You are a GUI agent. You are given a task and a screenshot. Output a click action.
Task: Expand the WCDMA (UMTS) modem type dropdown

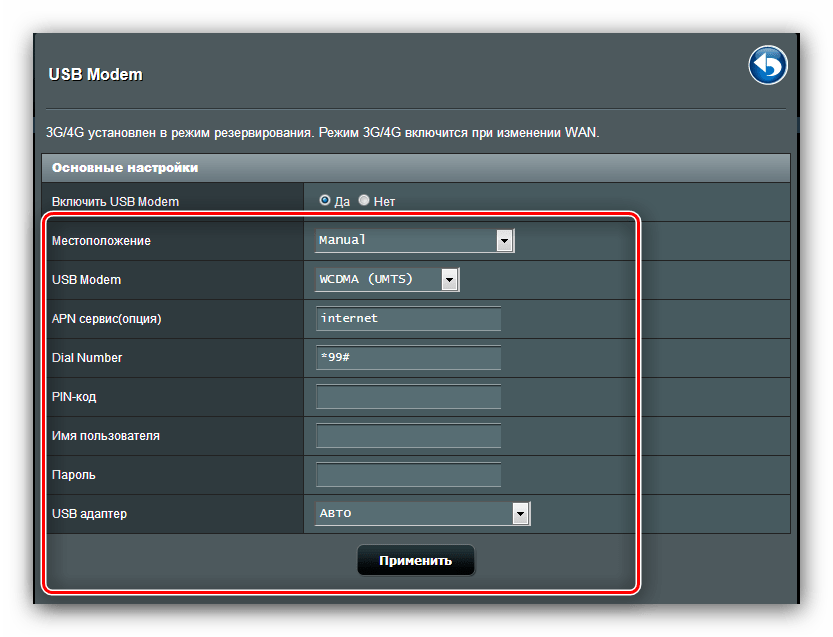(387, 279)
